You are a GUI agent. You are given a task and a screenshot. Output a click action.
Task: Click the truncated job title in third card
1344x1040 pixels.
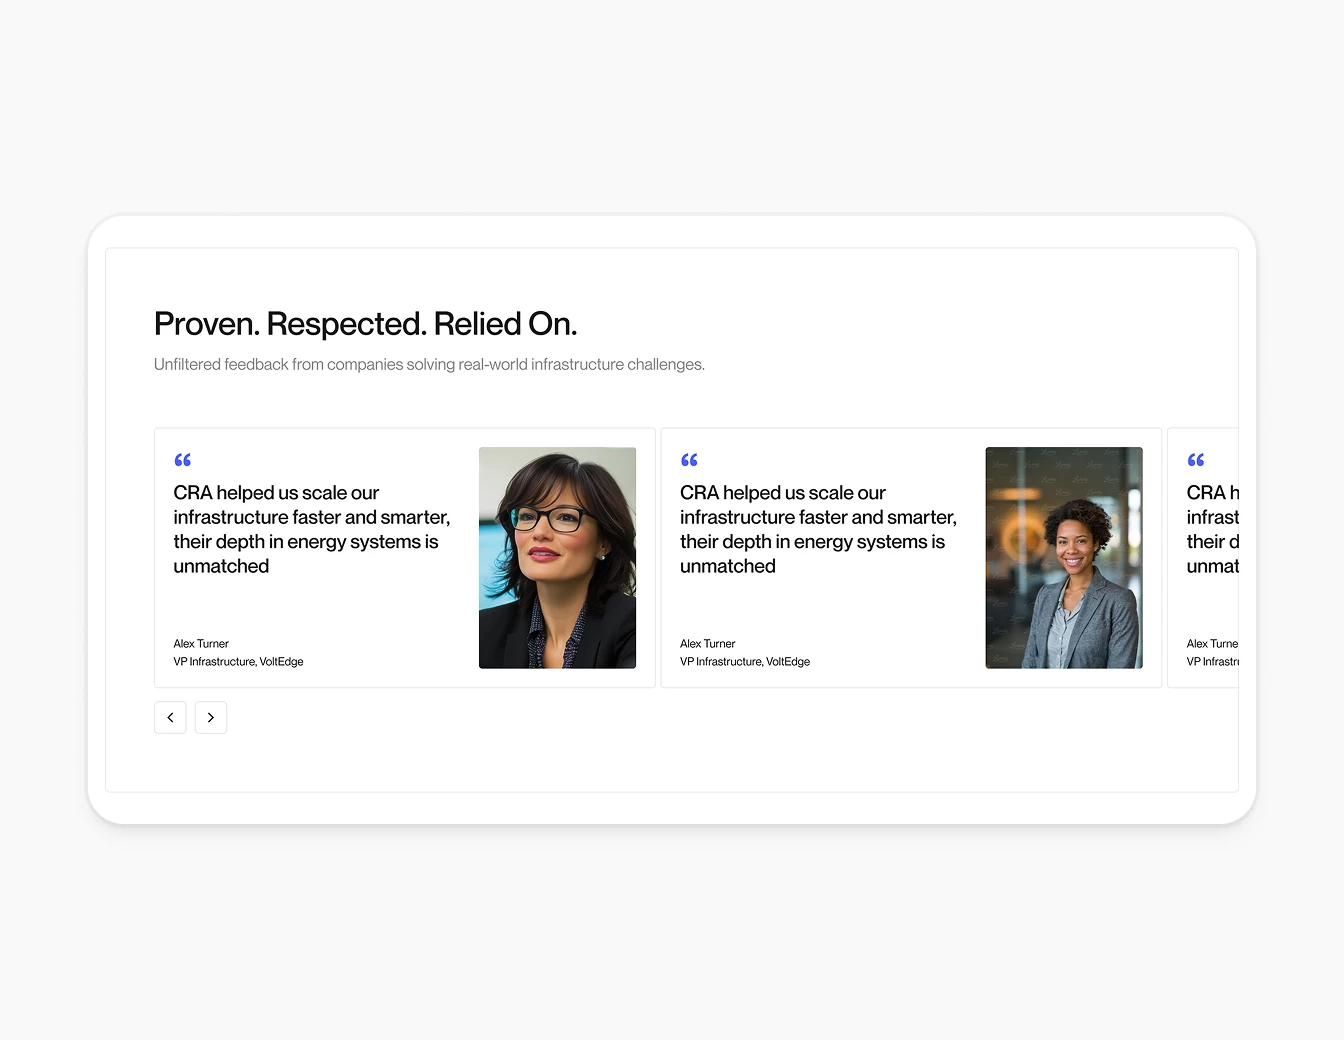[1212, 662]
